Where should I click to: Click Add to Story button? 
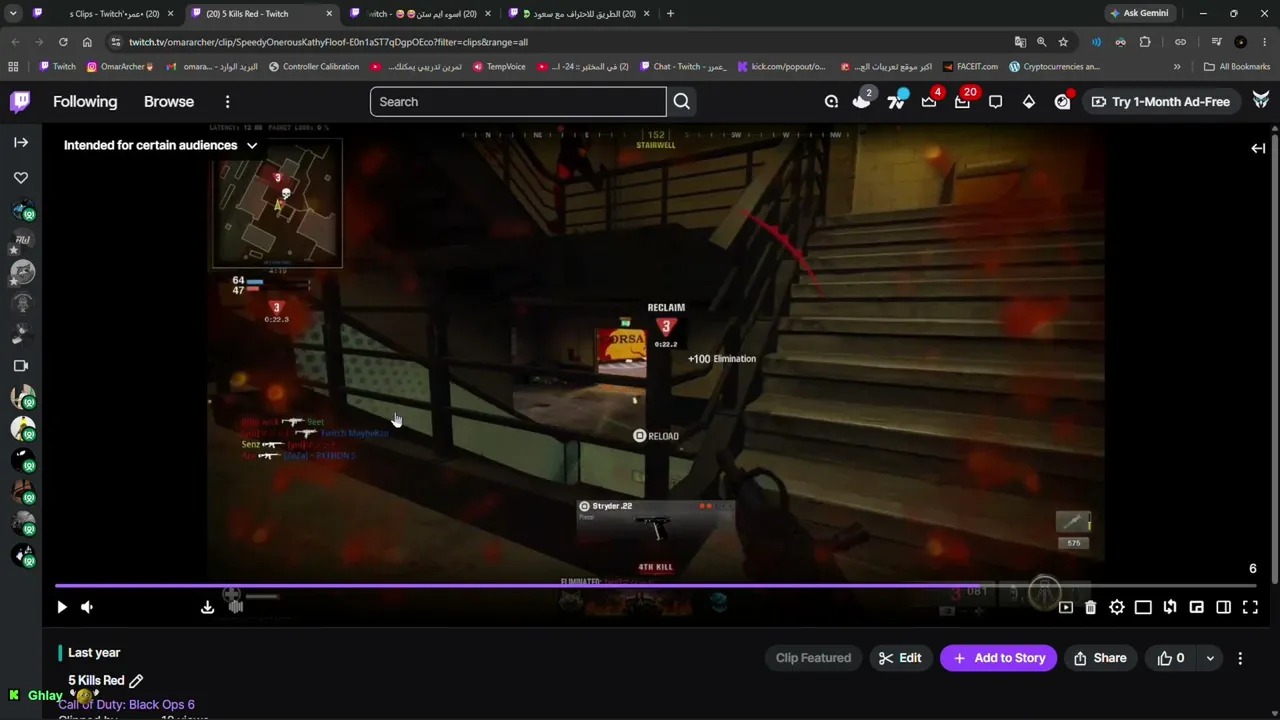tap(998, 658)
